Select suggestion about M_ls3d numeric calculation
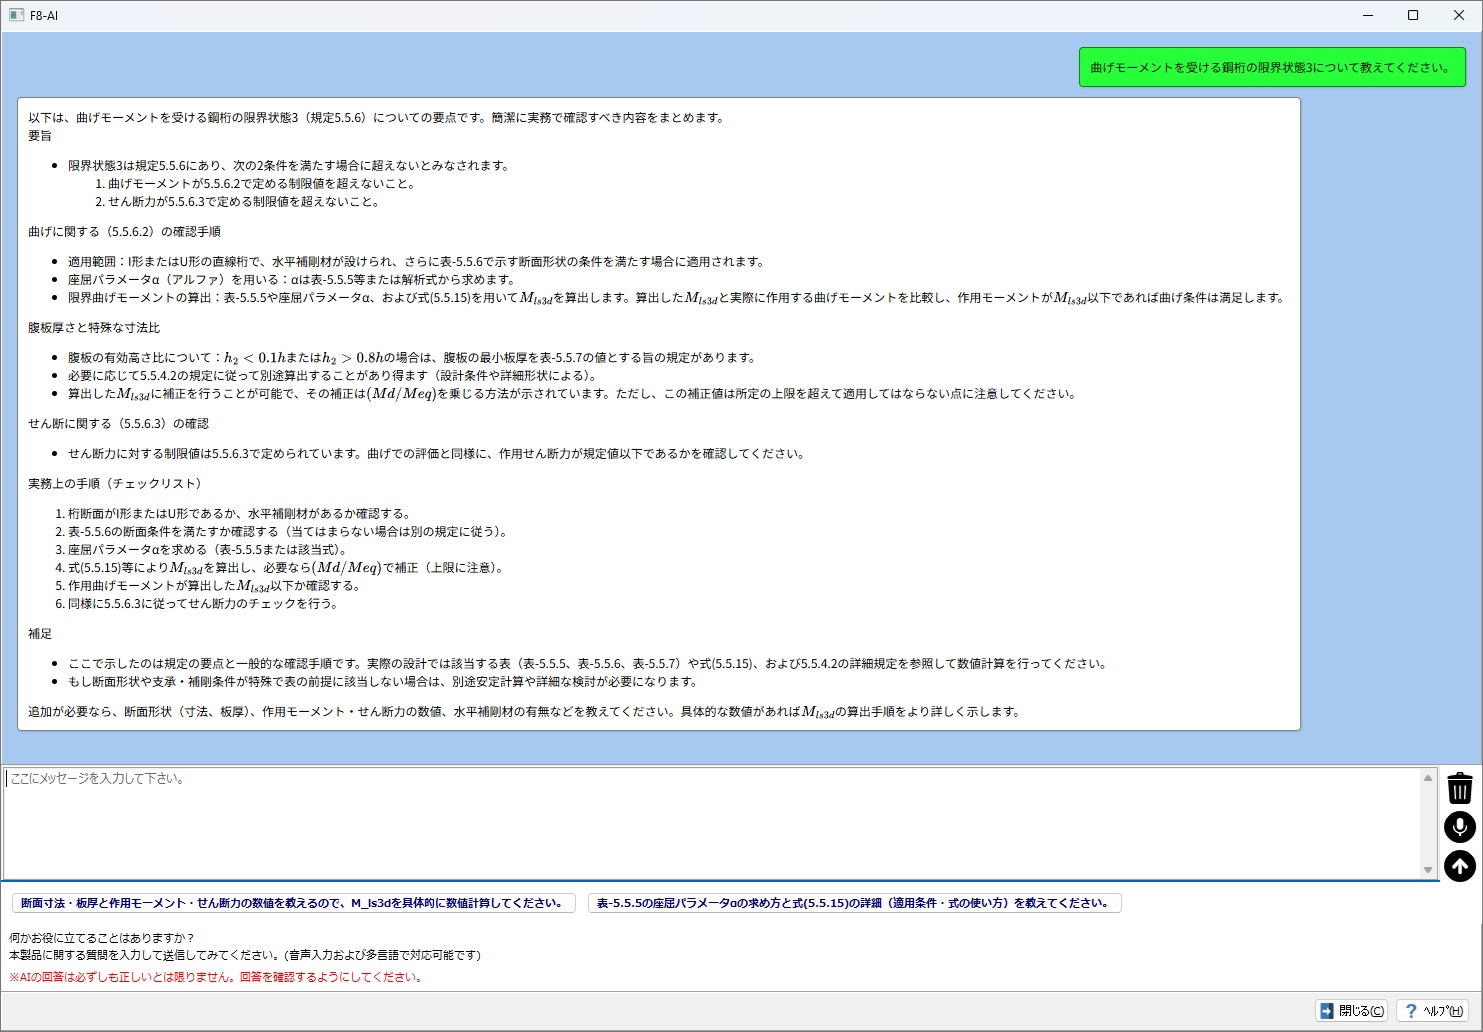1483x1032 pixels. (293, 903)
